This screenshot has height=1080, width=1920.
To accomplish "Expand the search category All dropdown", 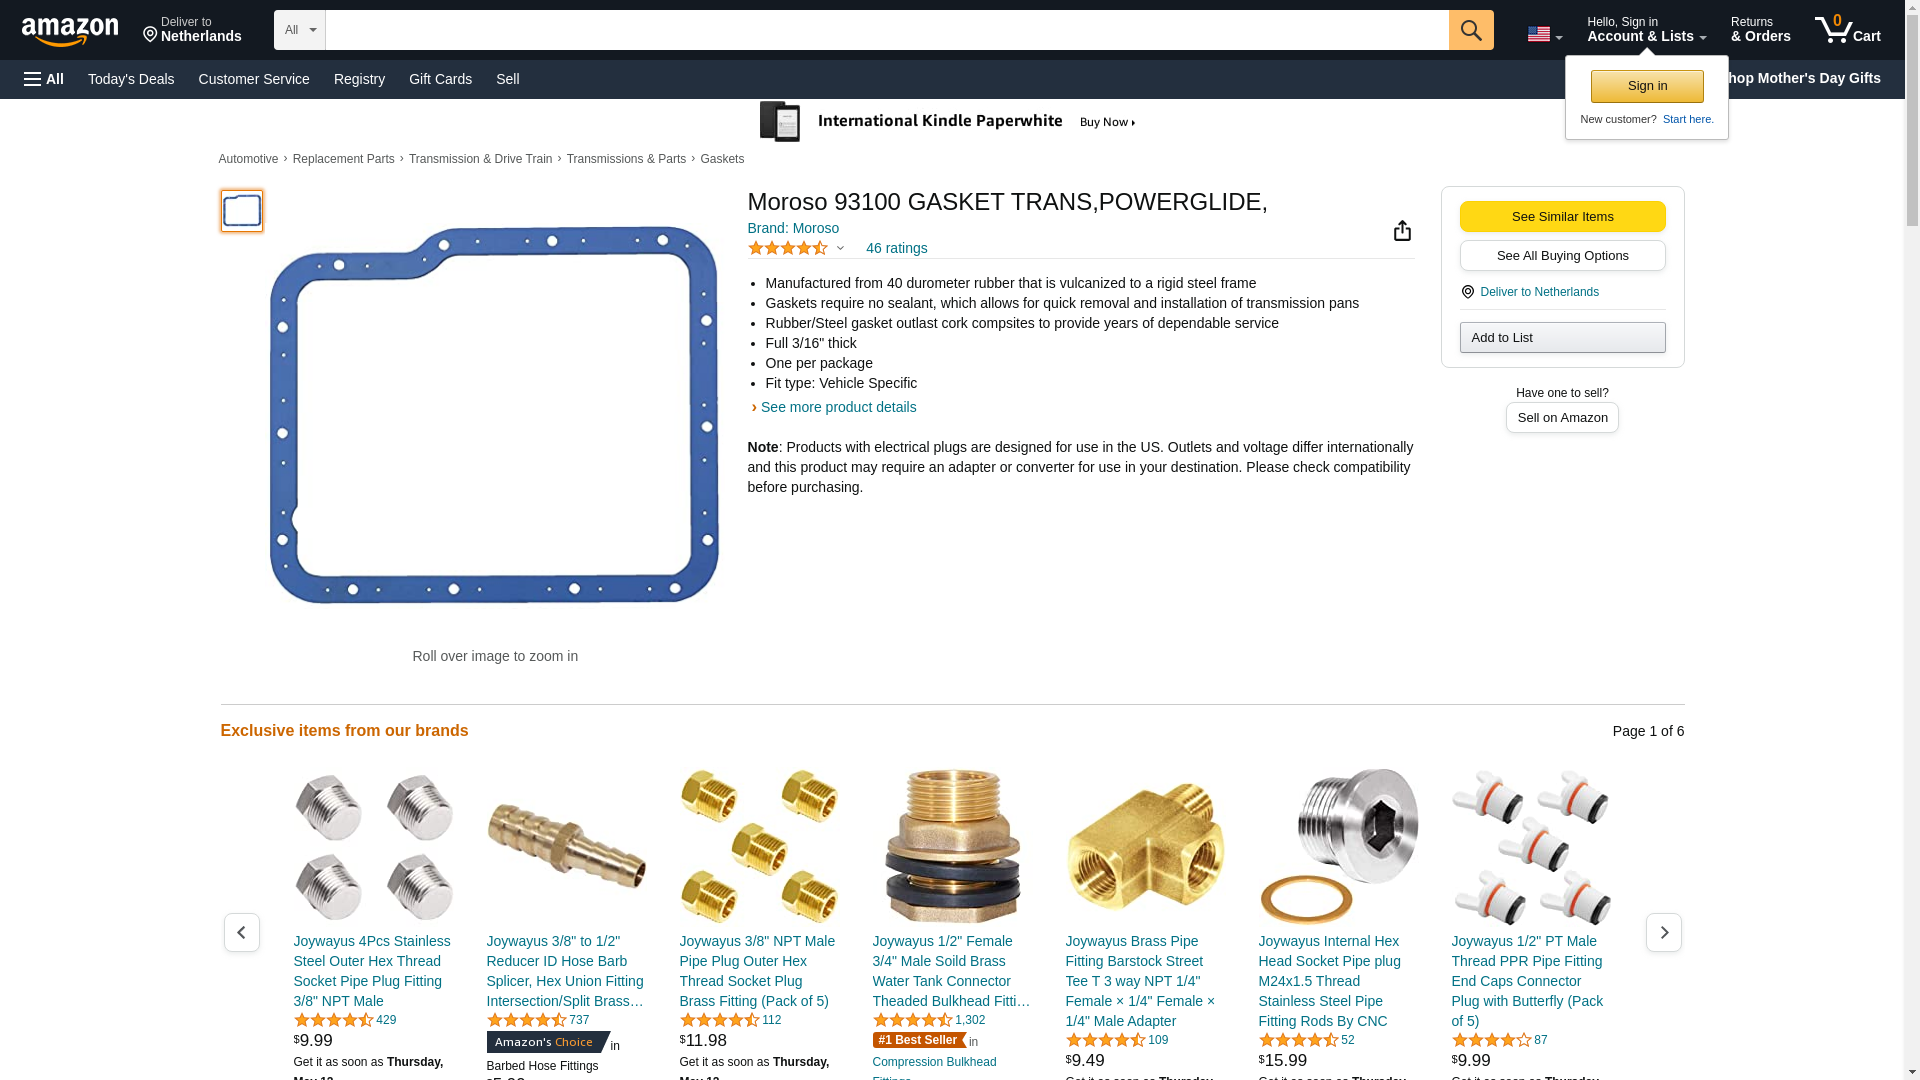I will (300, 30).
